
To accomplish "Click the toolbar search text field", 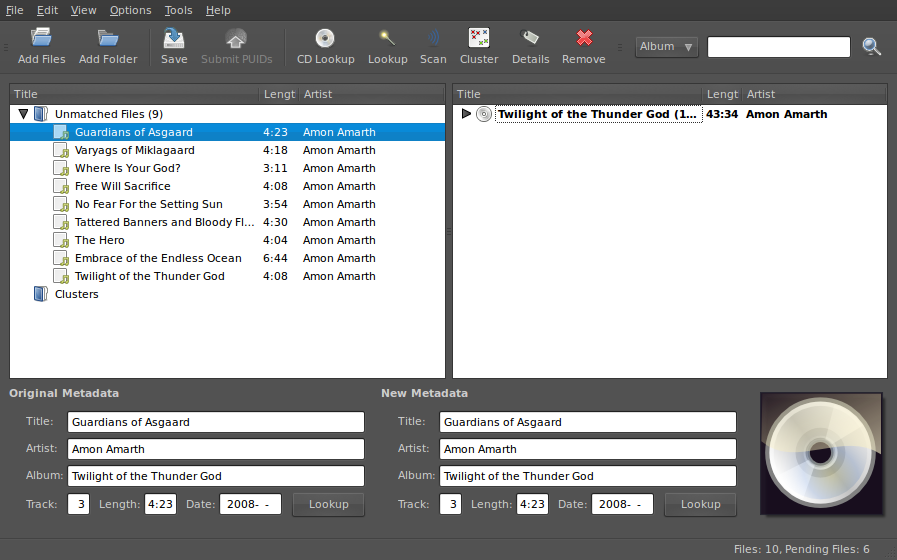I will (x=779, y=47).
